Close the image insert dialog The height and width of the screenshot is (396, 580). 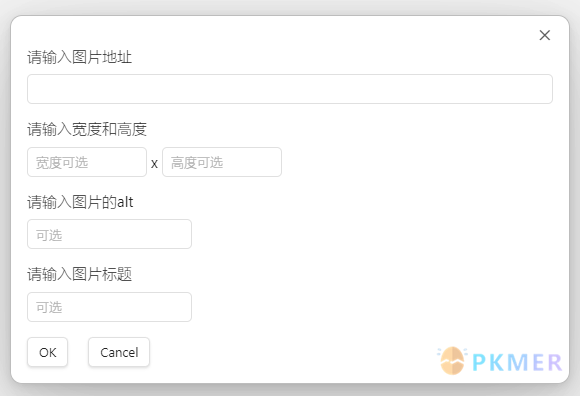544,35
